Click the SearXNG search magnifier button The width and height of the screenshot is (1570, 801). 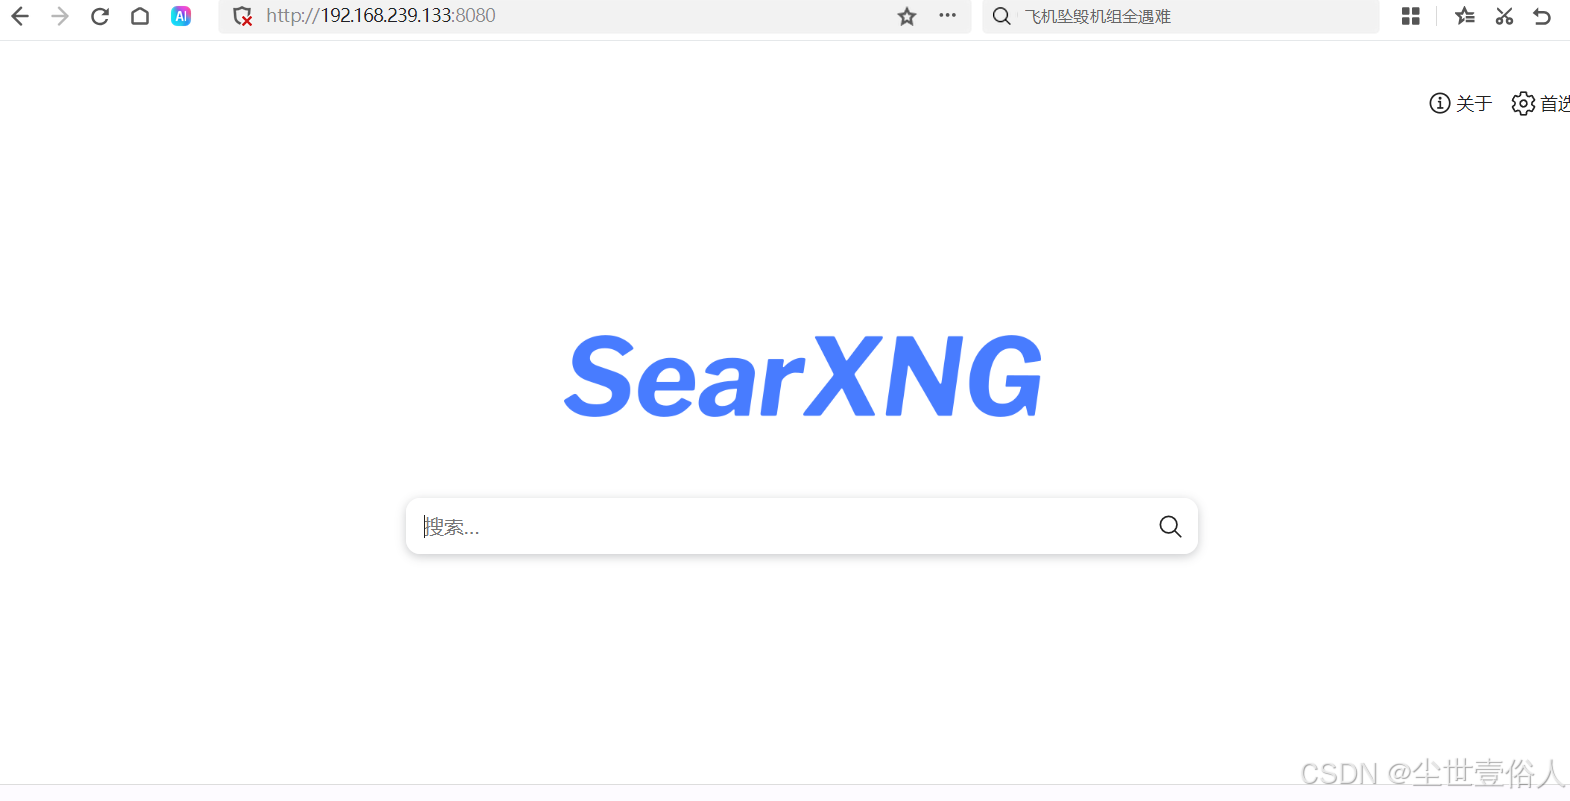click(1170, 526)
